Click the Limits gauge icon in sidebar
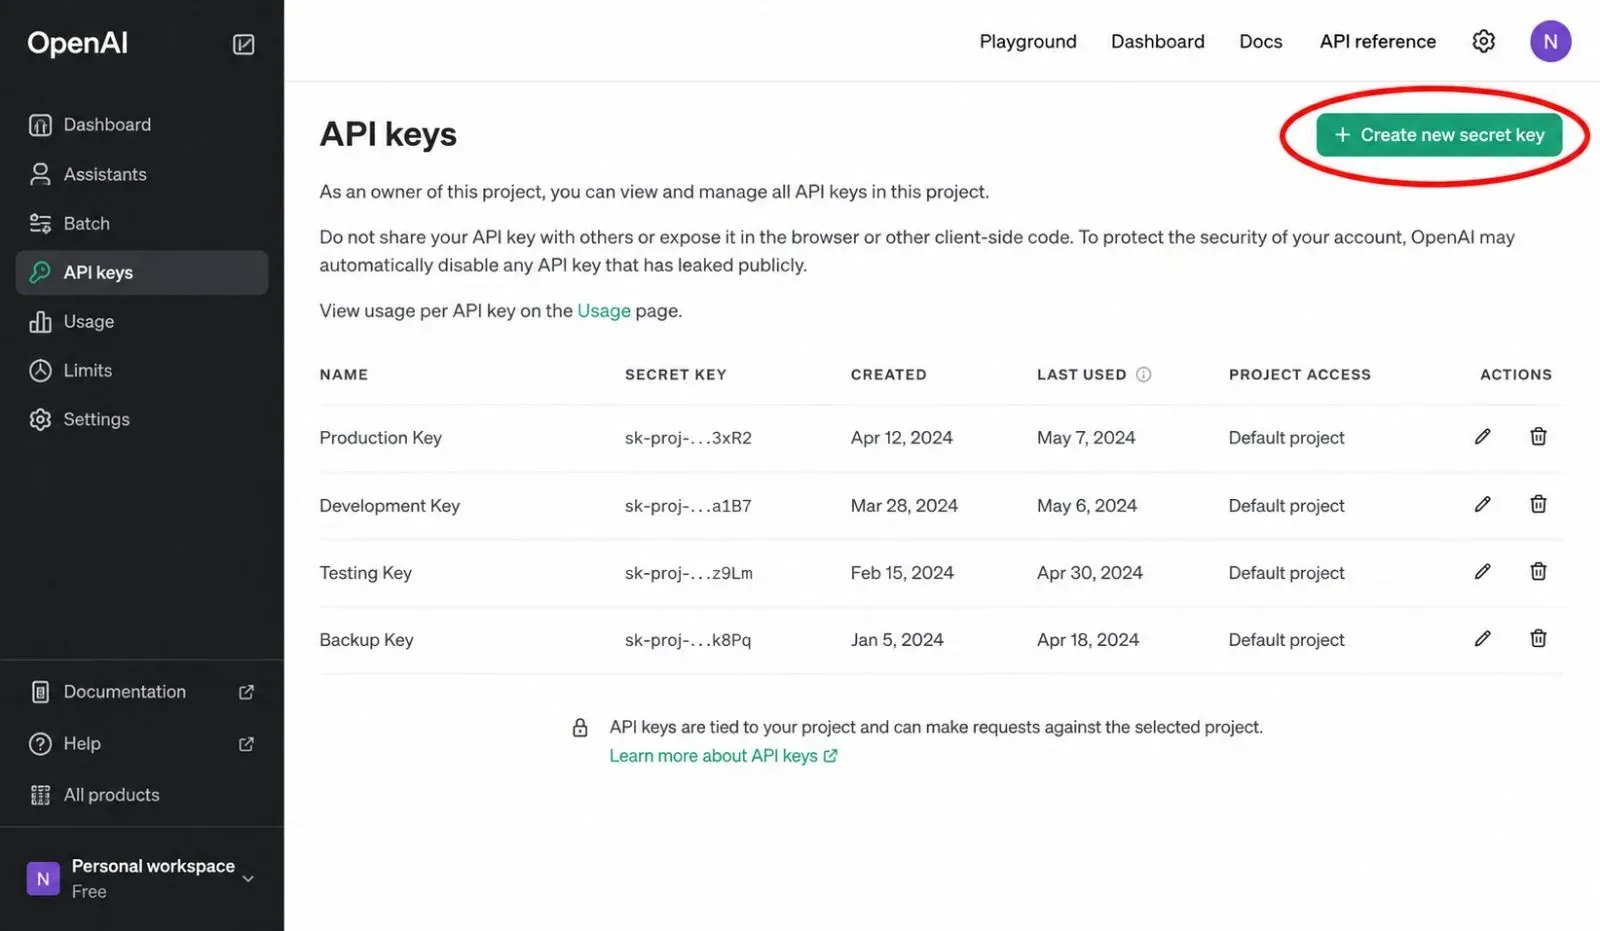 (x=40, y=370)
